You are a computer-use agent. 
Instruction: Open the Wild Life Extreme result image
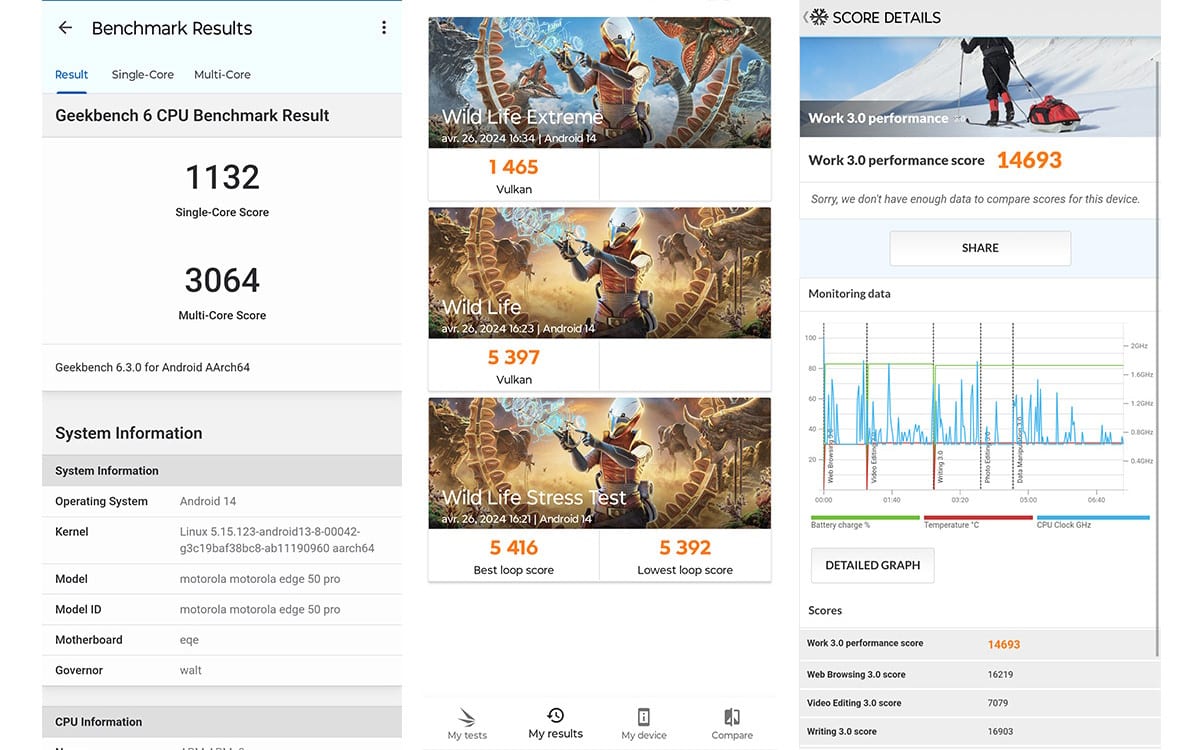coord(600,83)
